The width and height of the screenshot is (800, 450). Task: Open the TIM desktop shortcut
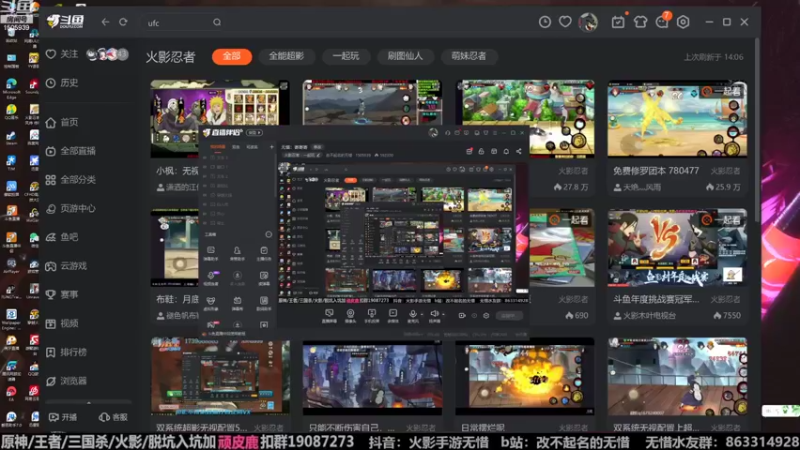pos(11,163)
